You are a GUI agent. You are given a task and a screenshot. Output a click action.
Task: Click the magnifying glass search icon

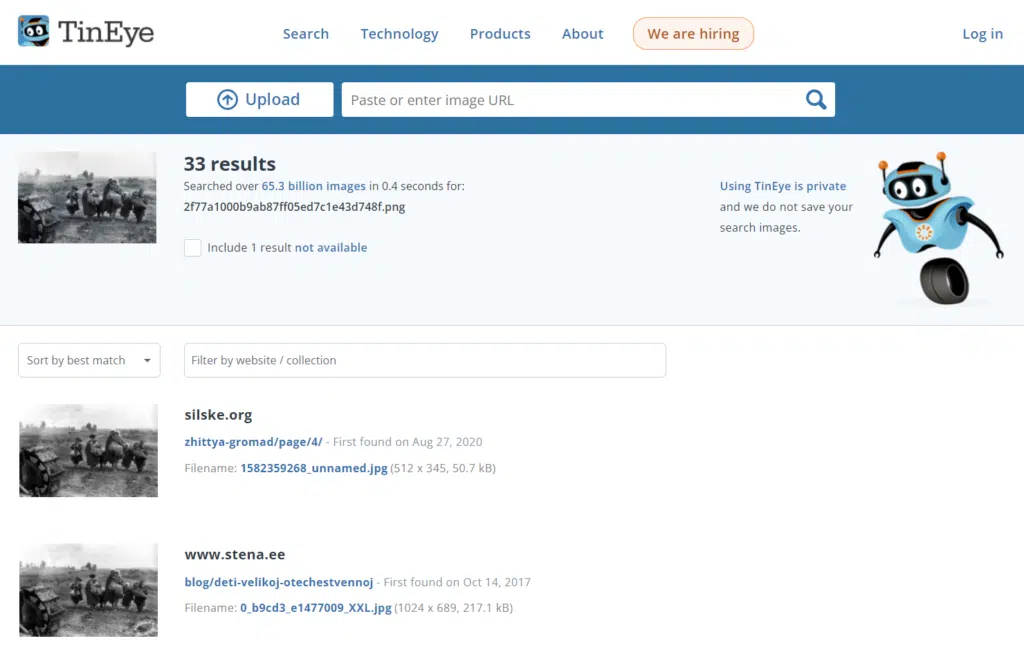coord(816,100)
